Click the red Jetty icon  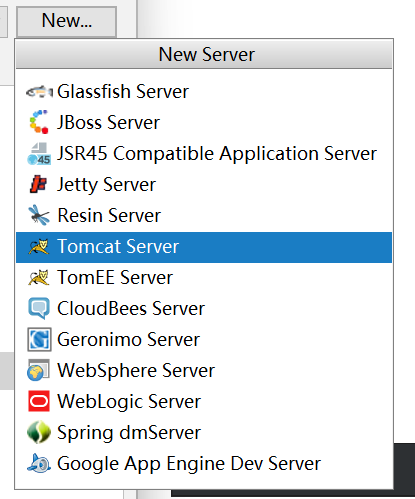(39, 184)
